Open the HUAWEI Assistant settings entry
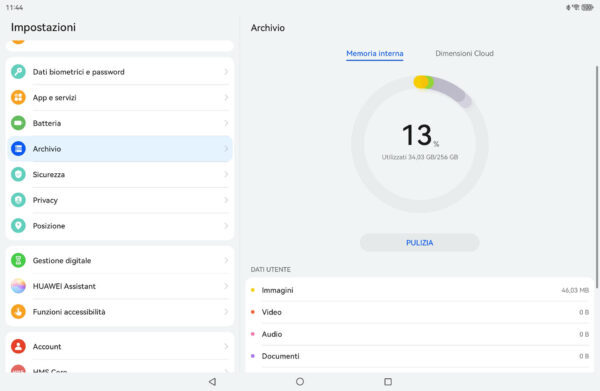The image size is (600, 391). [x=120, y=286]
